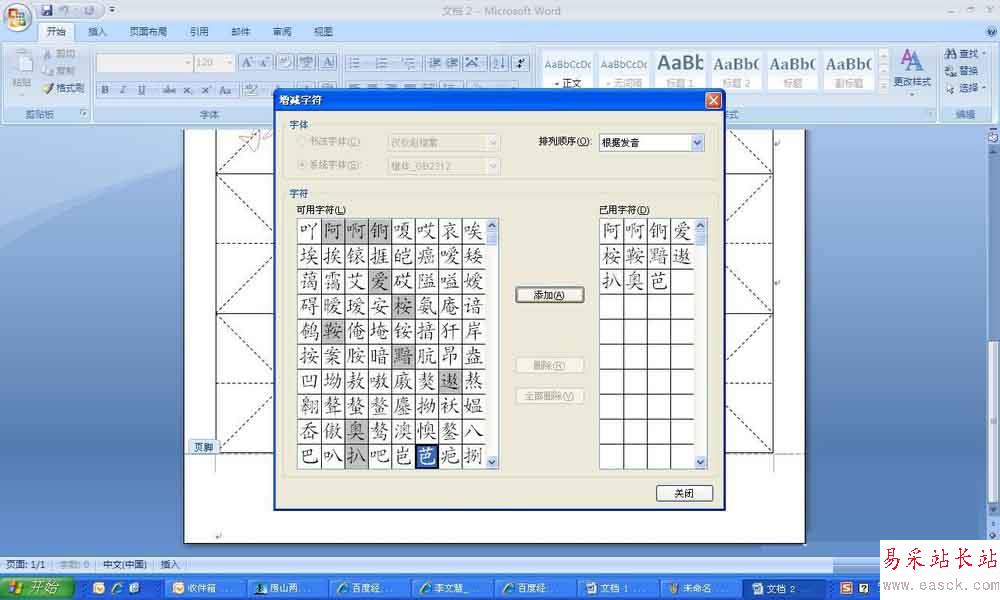Switch to 未命名 taskbar window
The width and height of the screenshot is (1000, 600).
(x=698, y=588)
